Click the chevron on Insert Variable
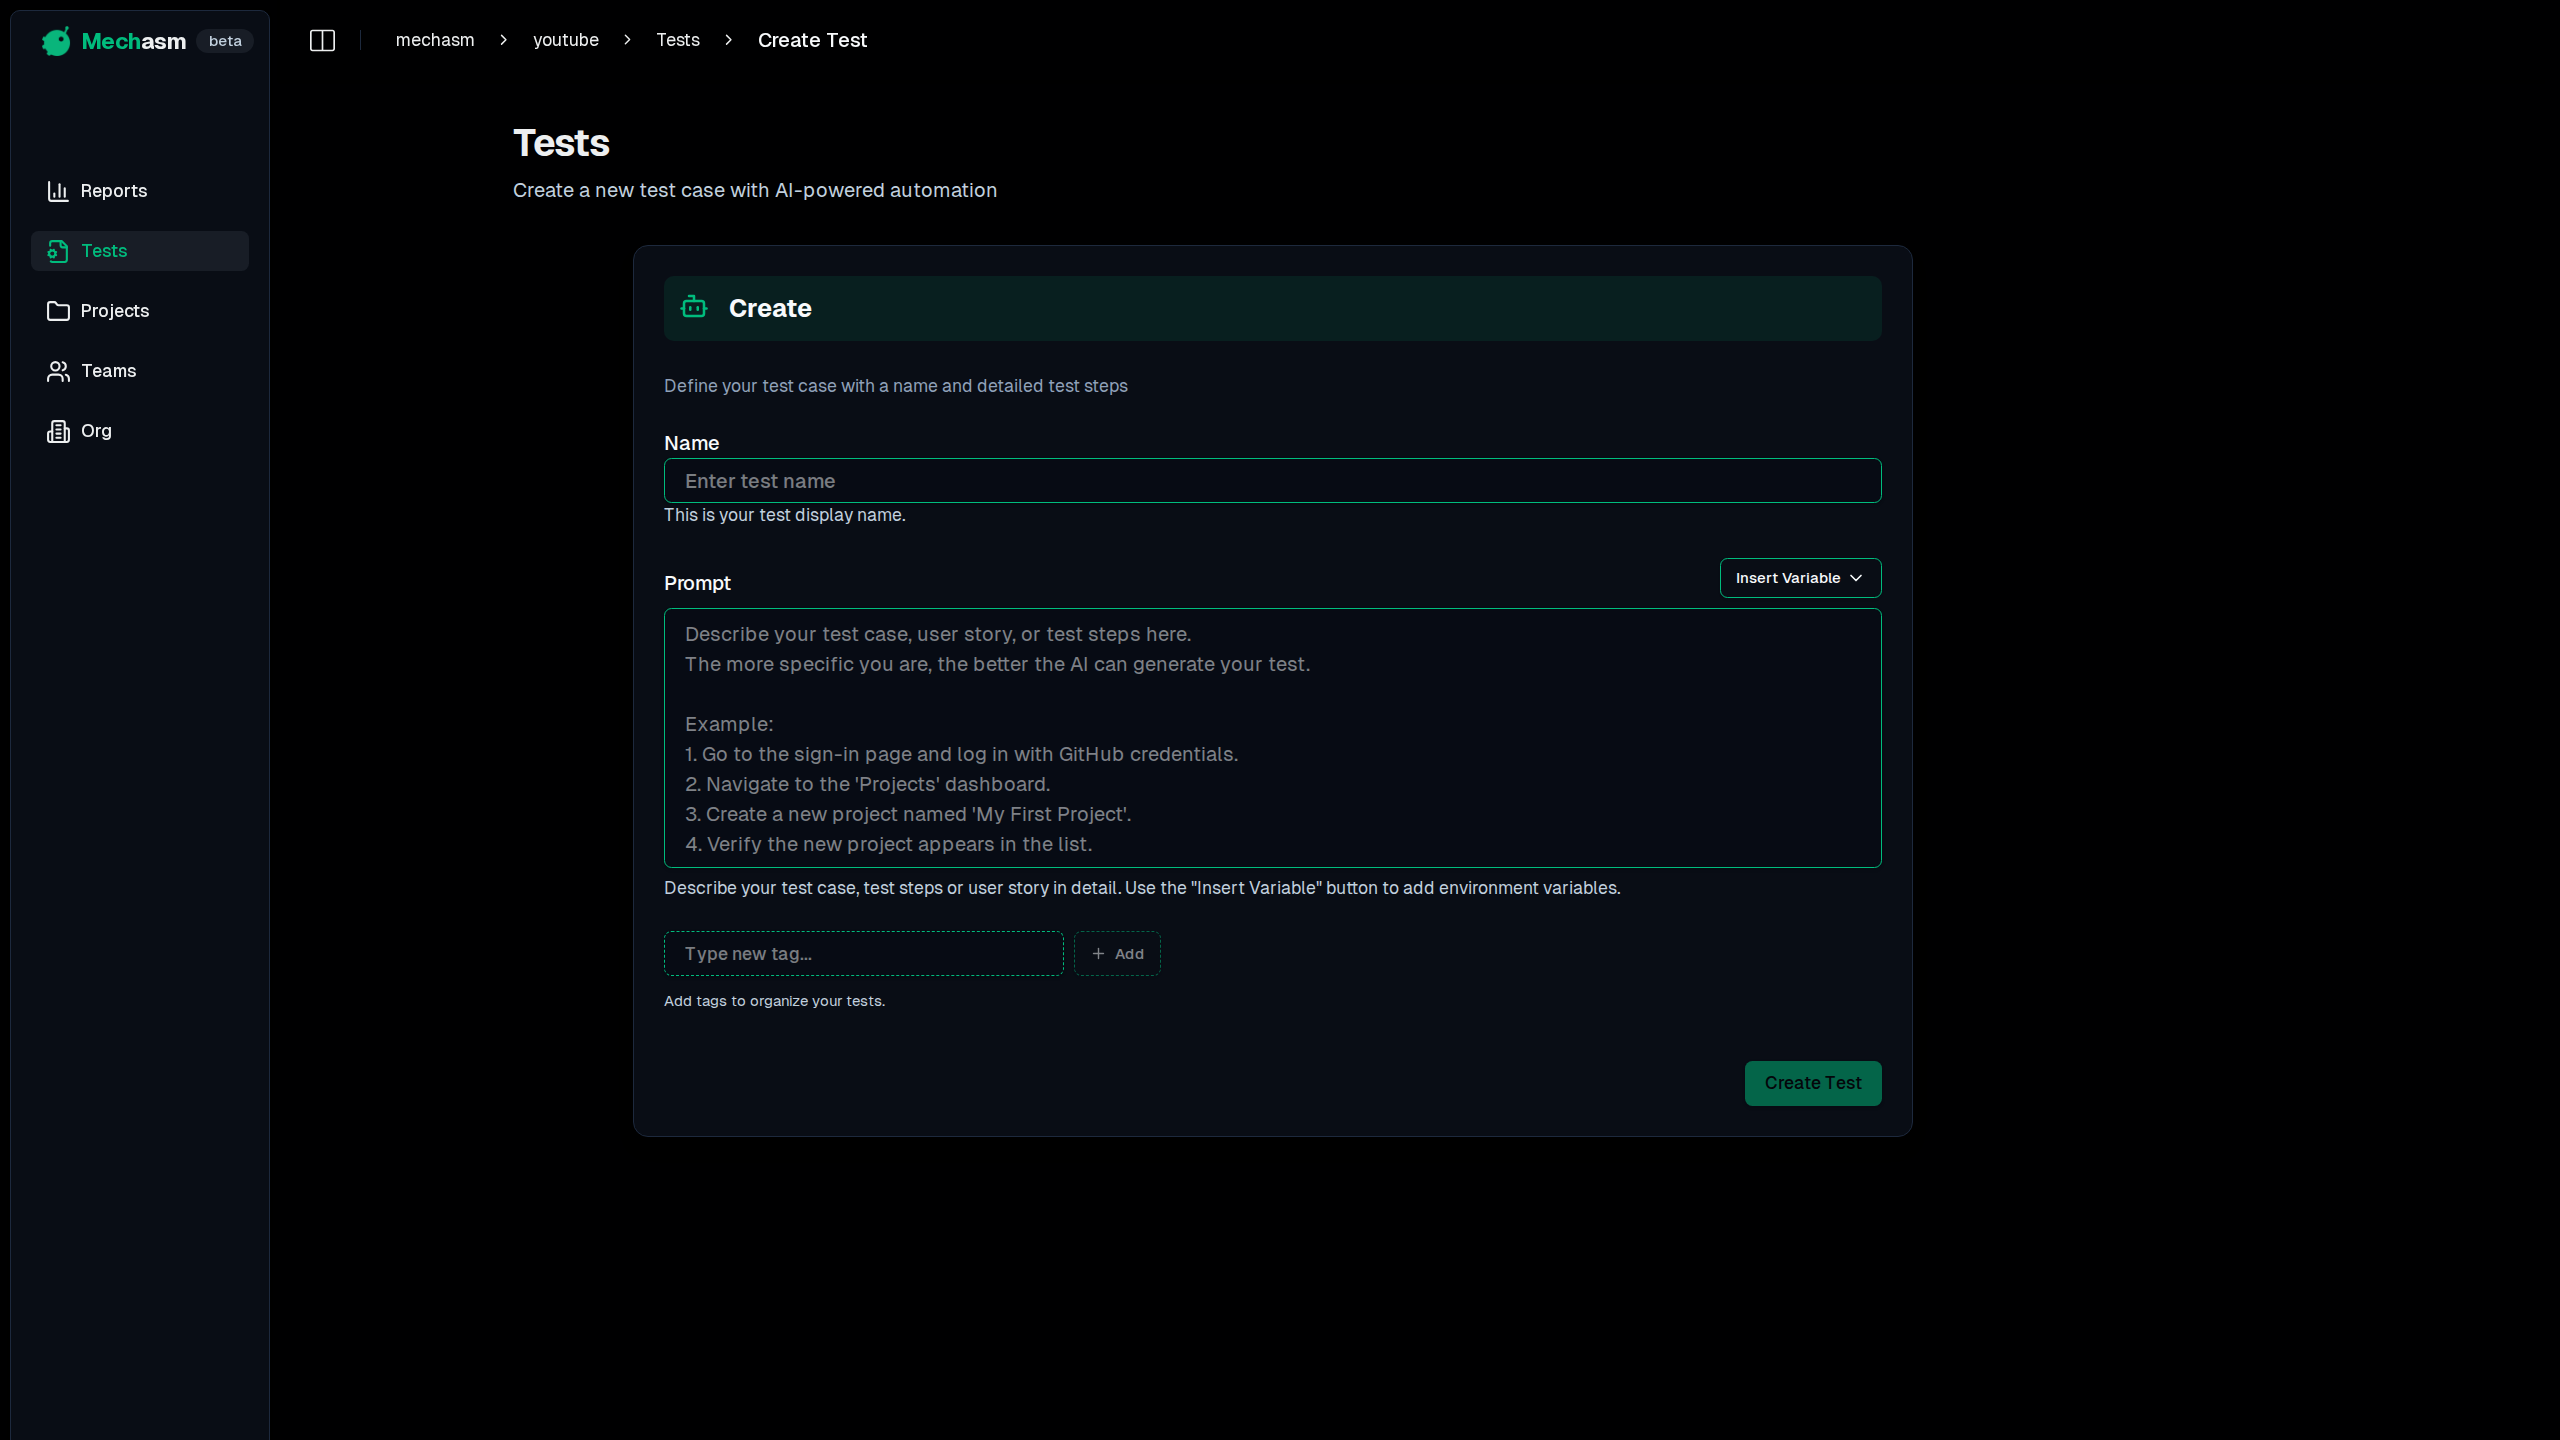 (1856, 578)
